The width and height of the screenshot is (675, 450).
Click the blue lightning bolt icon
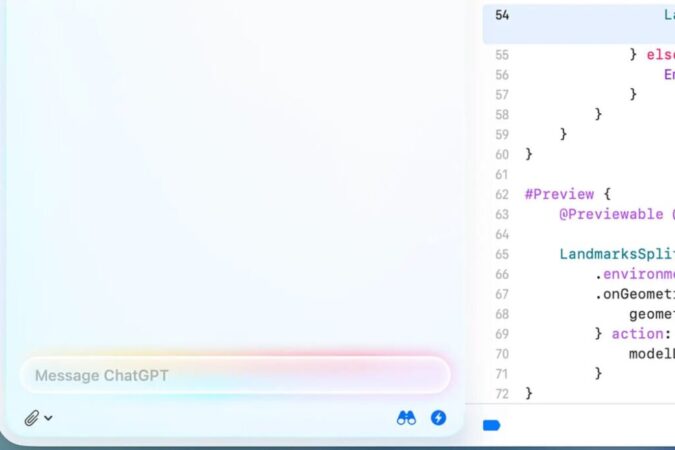[x=438, y=418]
